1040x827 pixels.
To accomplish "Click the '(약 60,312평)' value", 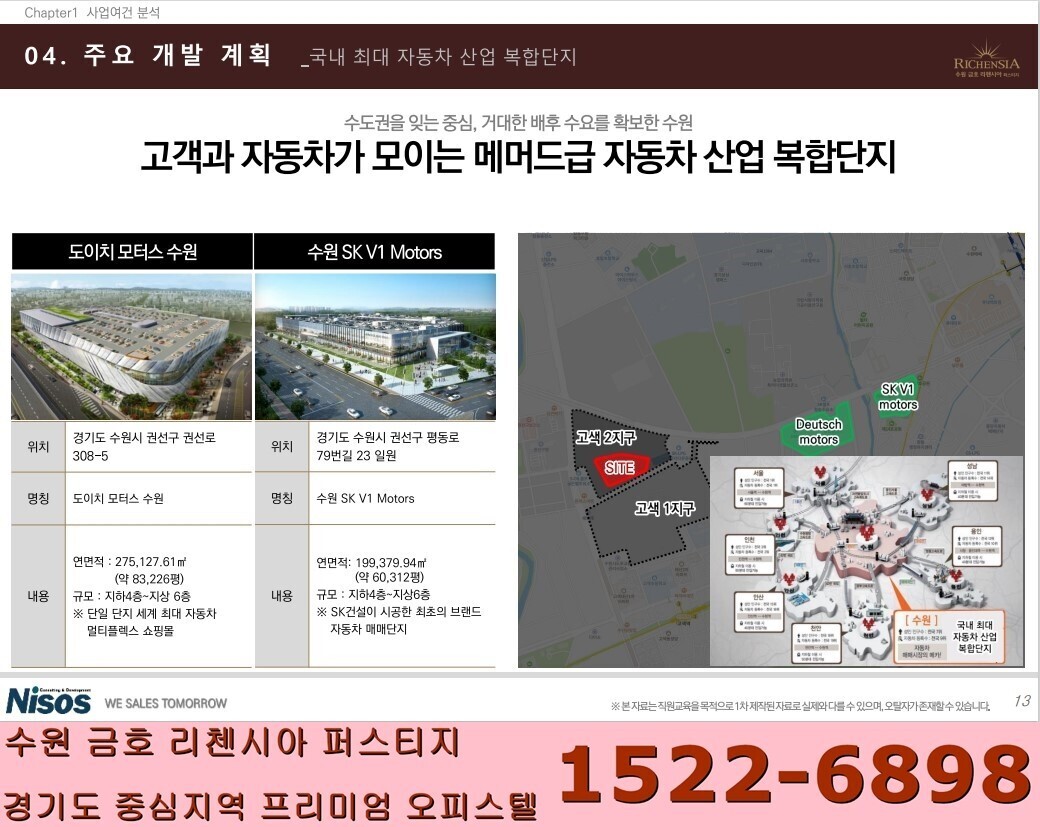I will click(x=389, y=578).
